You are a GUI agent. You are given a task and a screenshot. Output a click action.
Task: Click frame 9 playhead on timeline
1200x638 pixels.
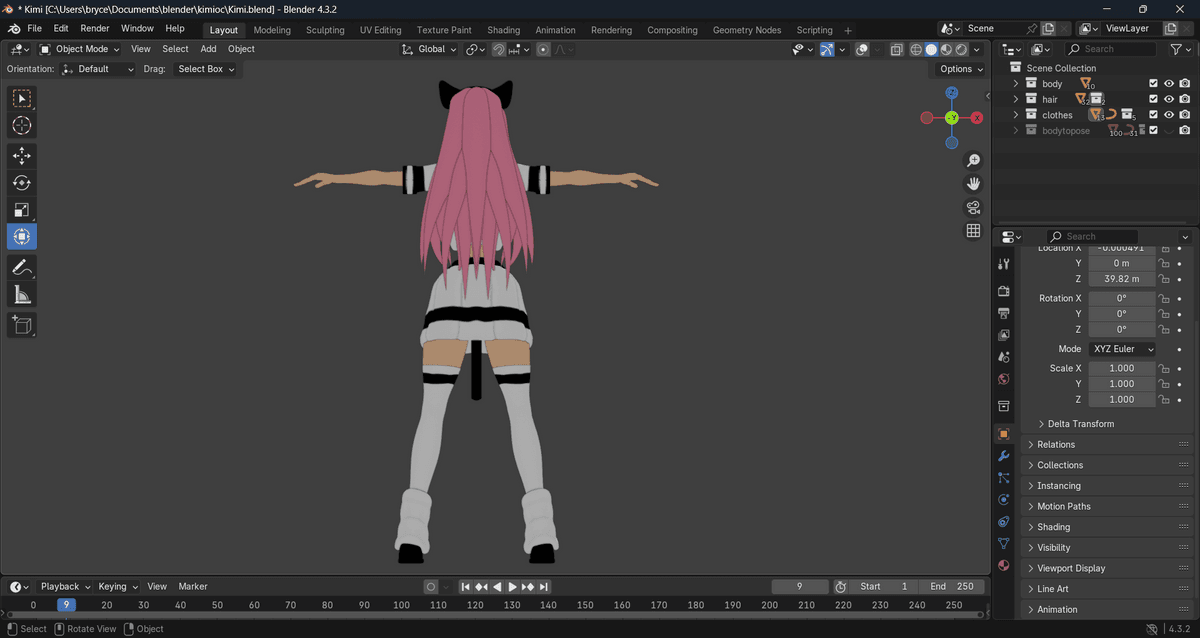[x=66, y=605]
